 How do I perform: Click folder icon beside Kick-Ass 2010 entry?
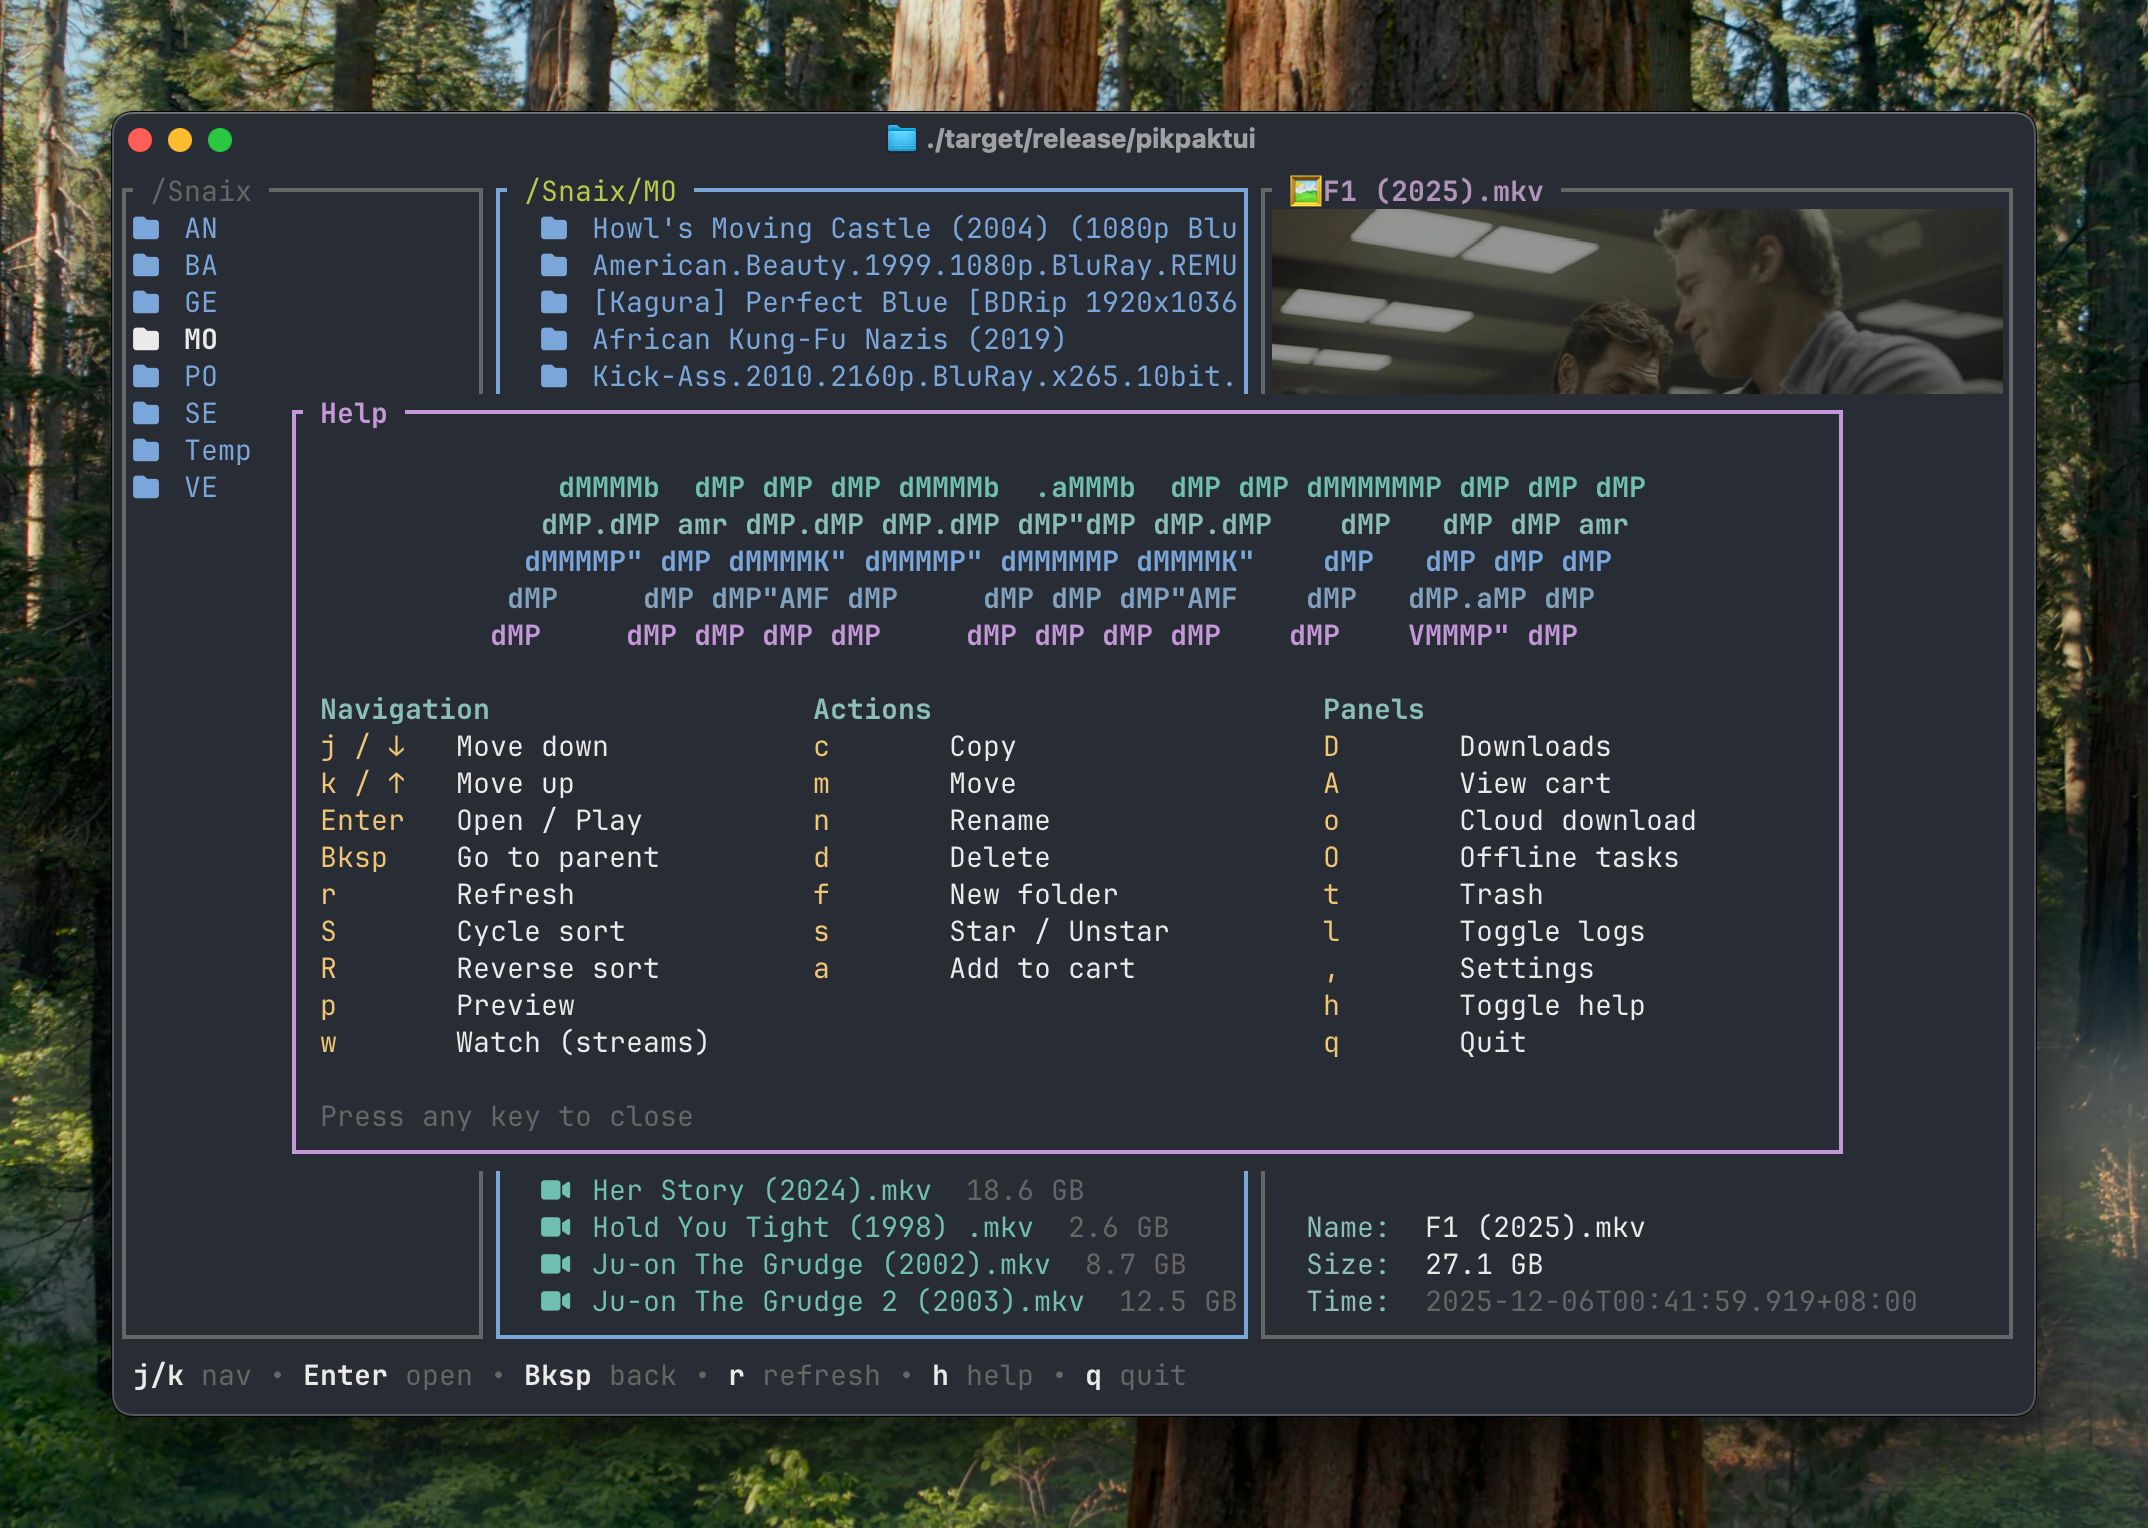pos(554,377)
